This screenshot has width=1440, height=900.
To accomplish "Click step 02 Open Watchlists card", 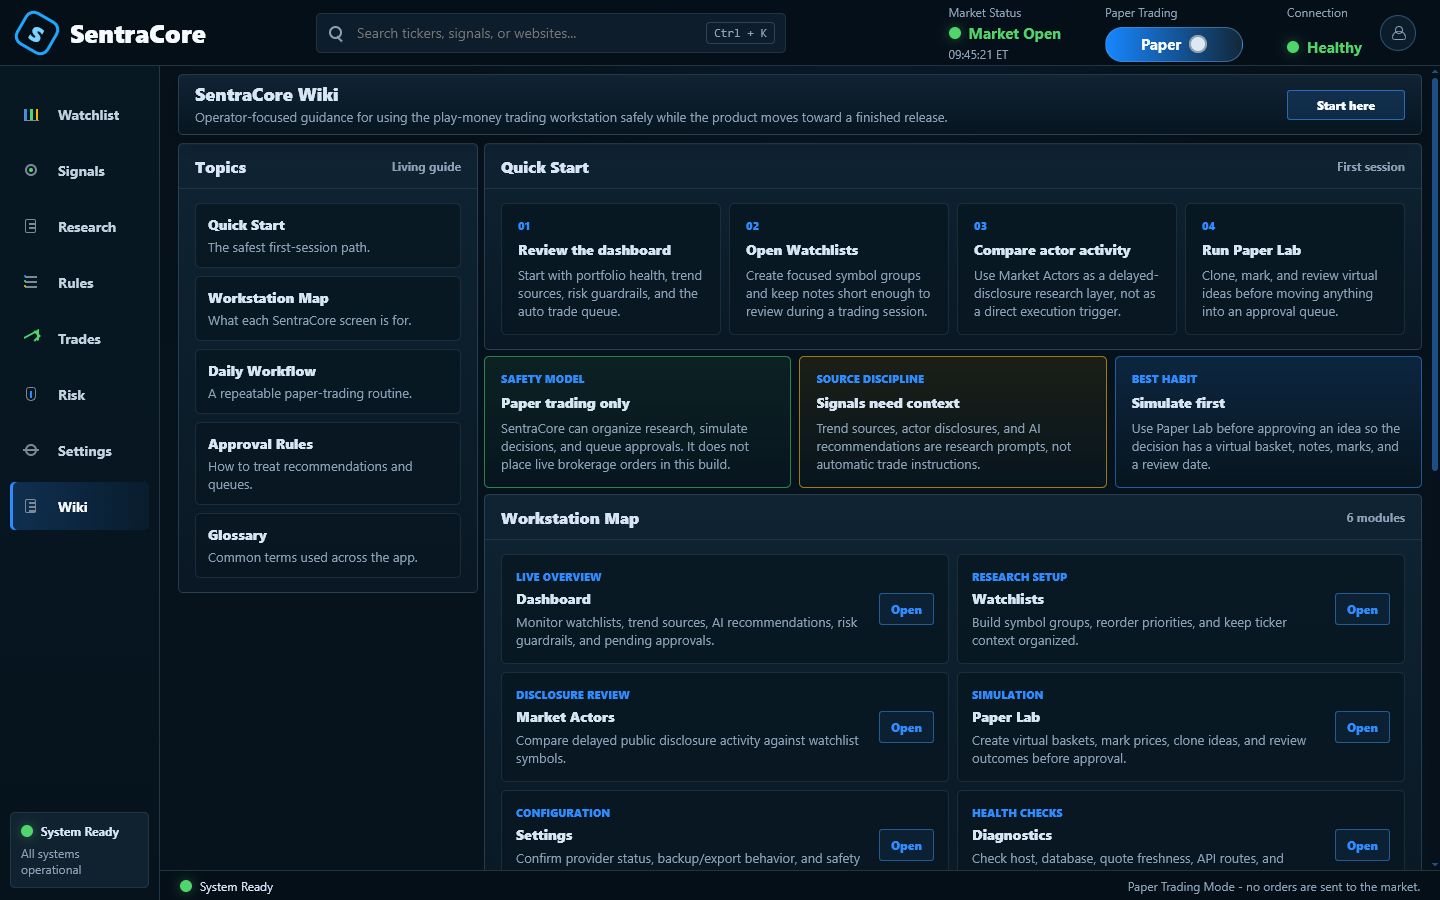I will [x=839, y=269].
